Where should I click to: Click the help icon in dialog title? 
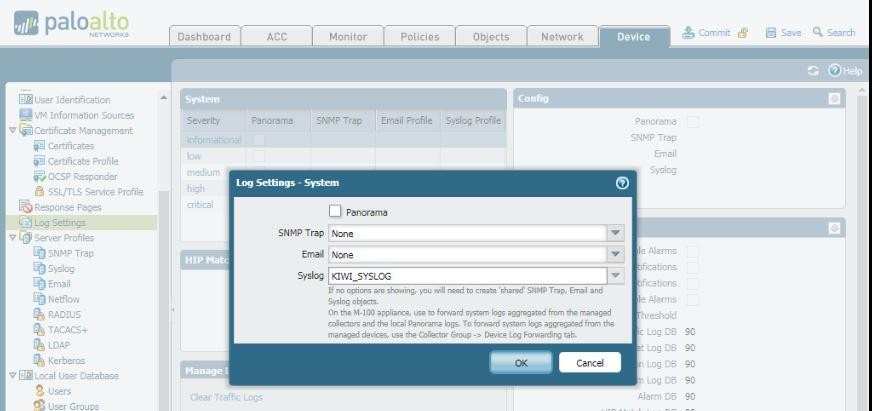pos(621,183)
